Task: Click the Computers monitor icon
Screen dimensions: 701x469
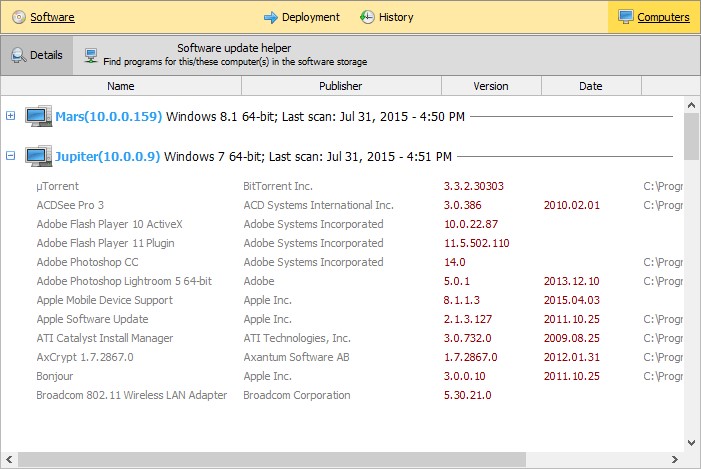Action: [x=625, y=17]
